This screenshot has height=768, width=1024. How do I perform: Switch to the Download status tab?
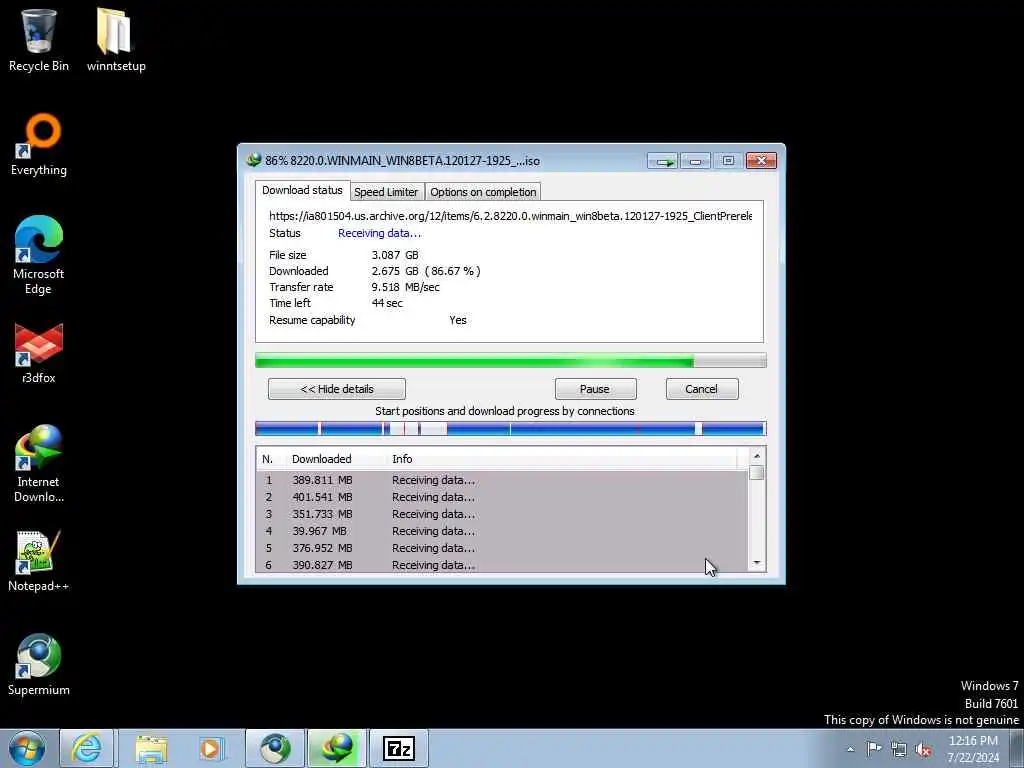point(302,190)
